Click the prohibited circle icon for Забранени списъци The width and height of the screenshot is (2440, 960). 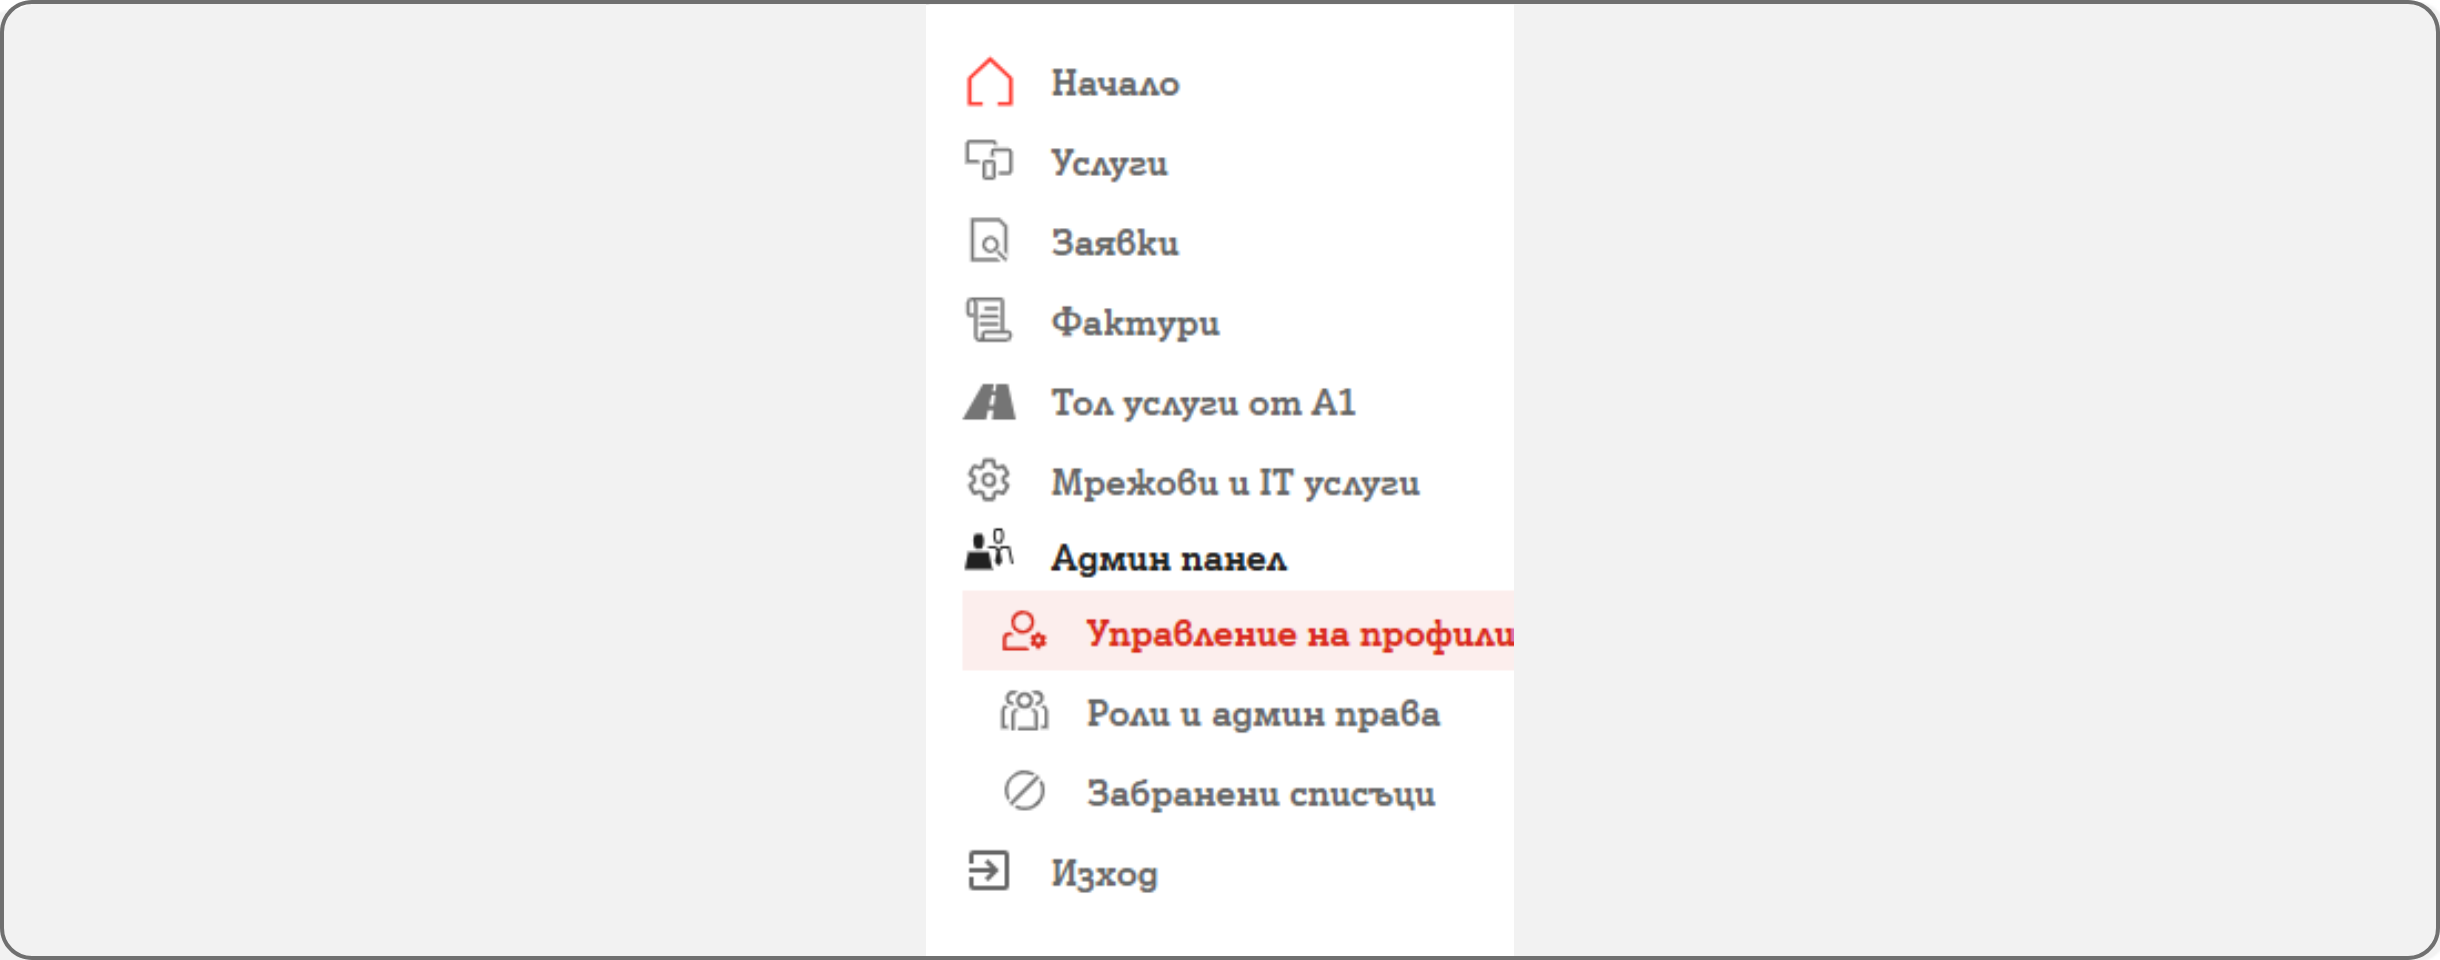tap(1024, 791)
